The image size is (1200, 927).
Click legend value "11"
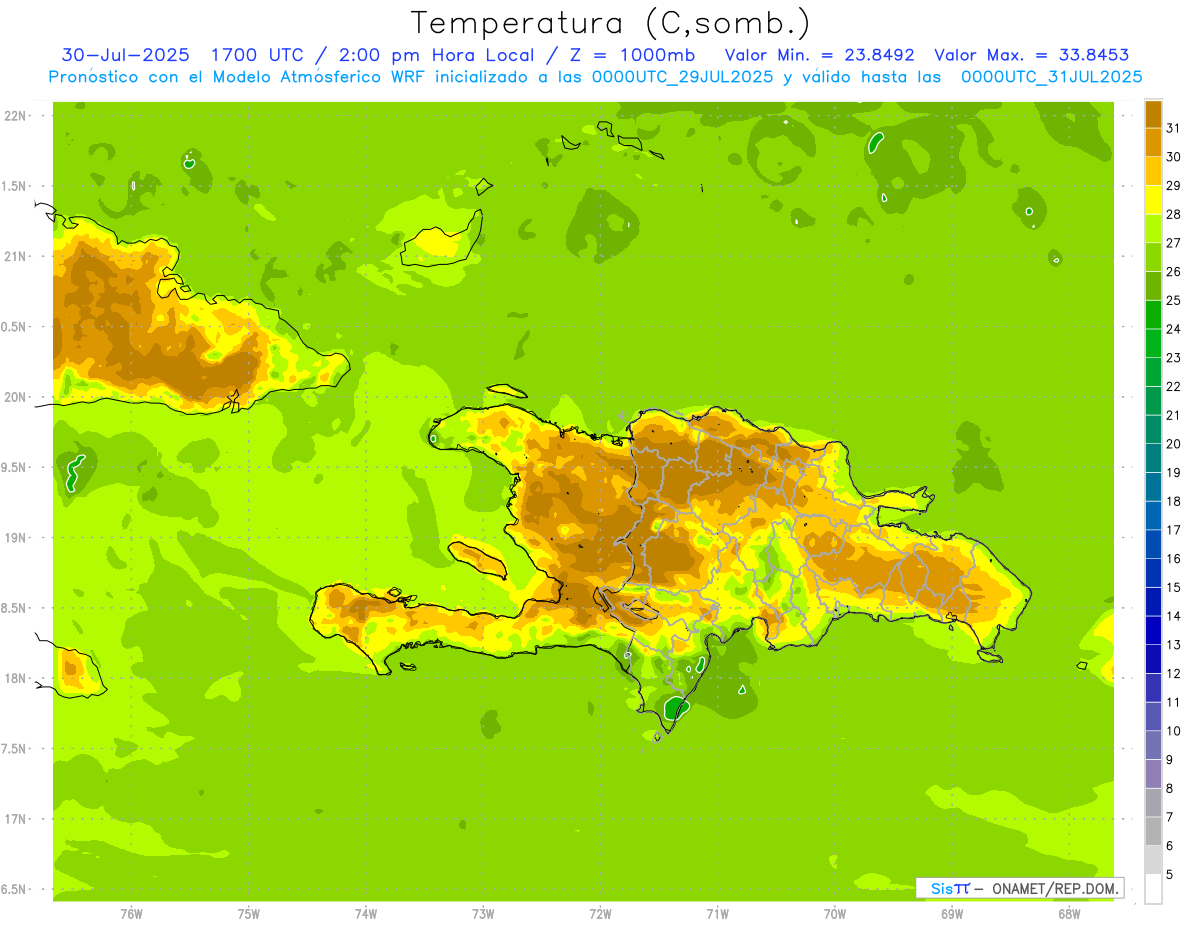click(x=1174, y=702)
